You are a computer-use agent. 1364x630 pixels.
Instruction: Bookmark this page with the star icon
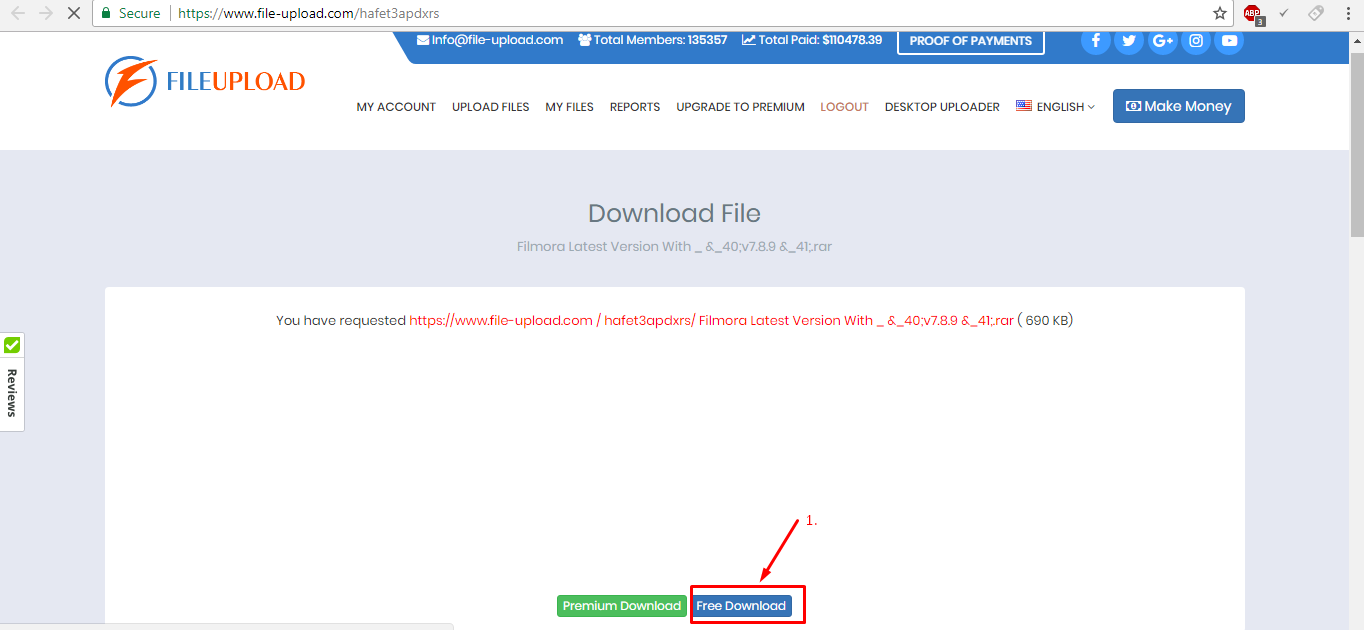coord(1220,14)
